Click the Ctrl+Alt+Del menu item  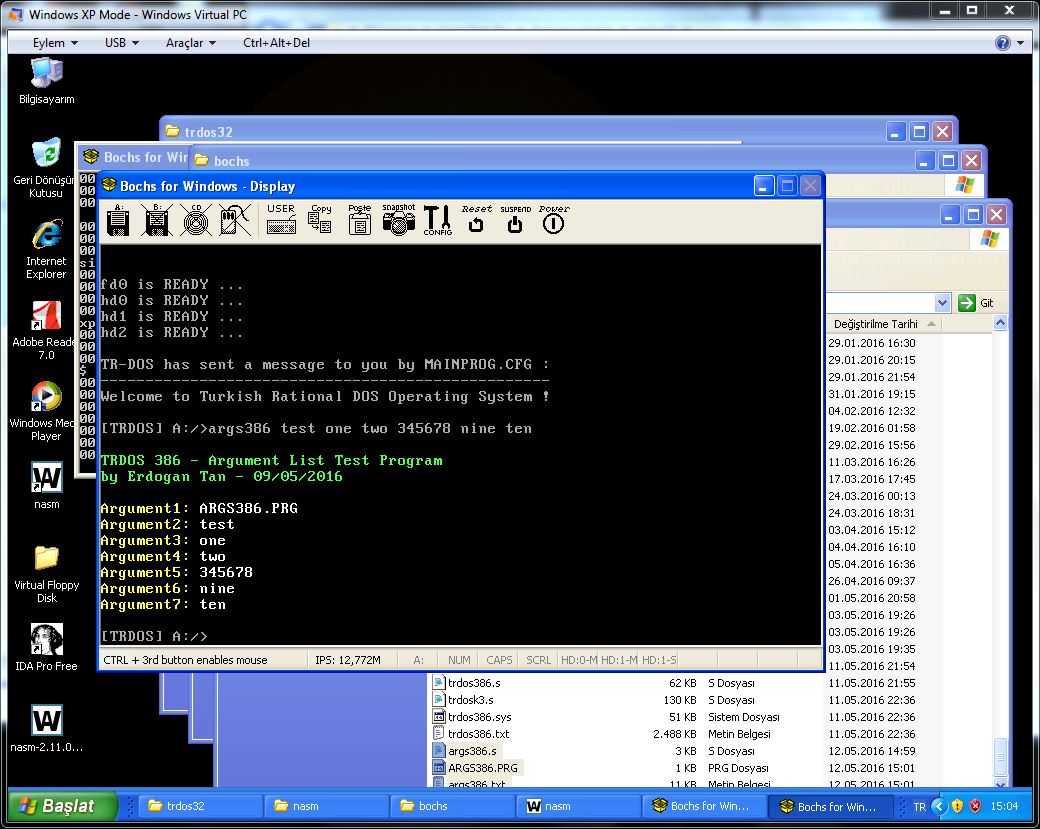tap(276, 43)
